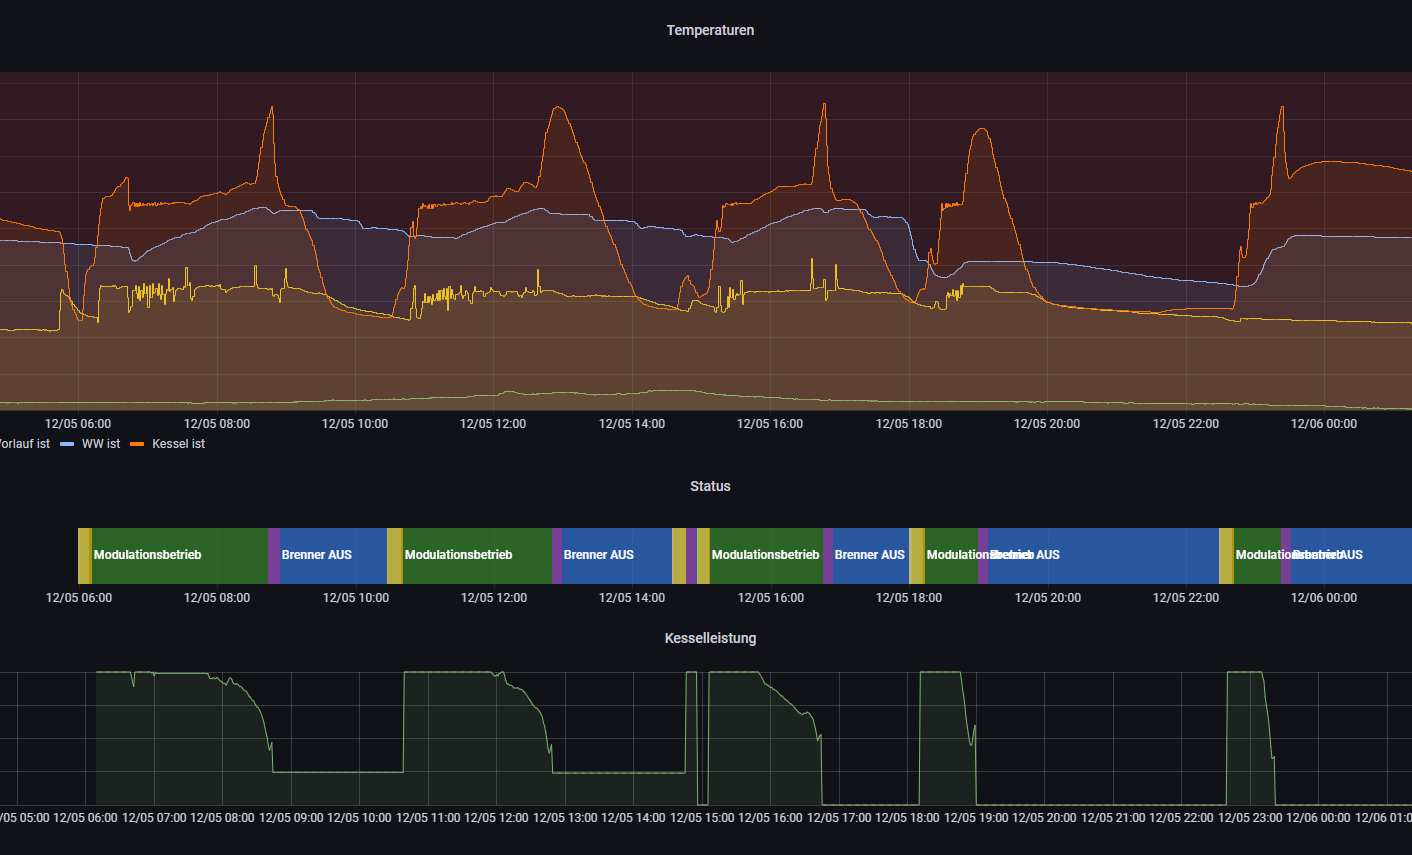Select the last Brenner AUS segment at 12/06 00:00
The width and height of the screenshot is (1412, 855).
[1350, 555]
